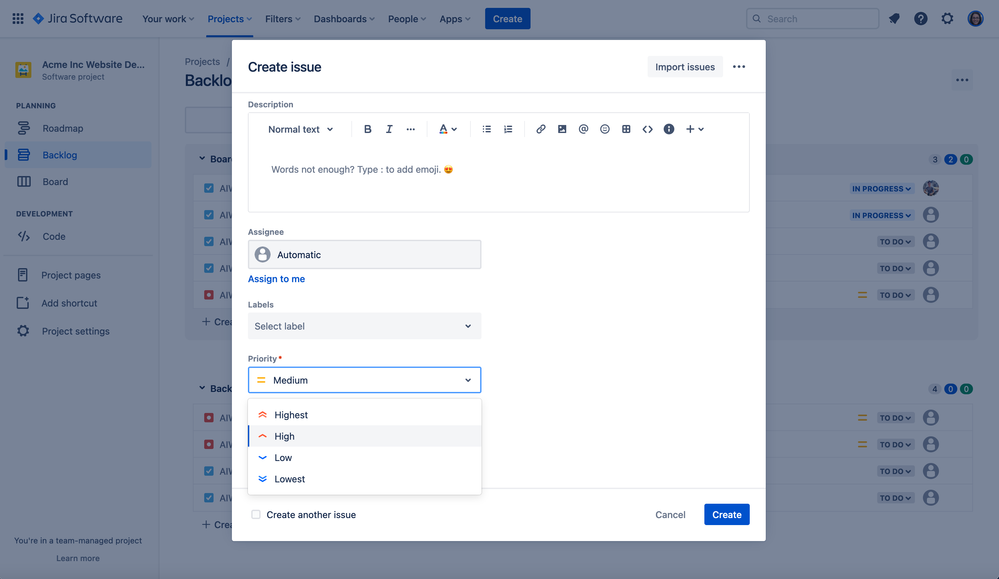Viewport: 999px width, 579px height.
Task: Insert an info panel icon
Action: [x=668, y=129]
